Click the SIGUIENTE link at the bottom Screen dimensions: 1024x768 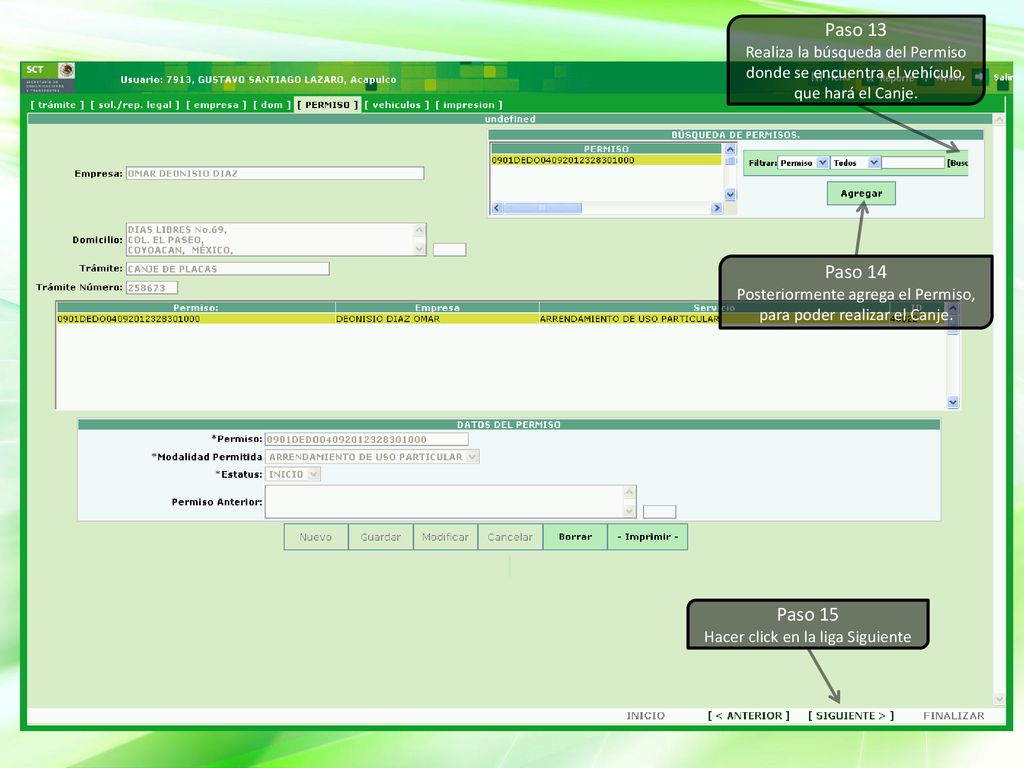(850, 716)
